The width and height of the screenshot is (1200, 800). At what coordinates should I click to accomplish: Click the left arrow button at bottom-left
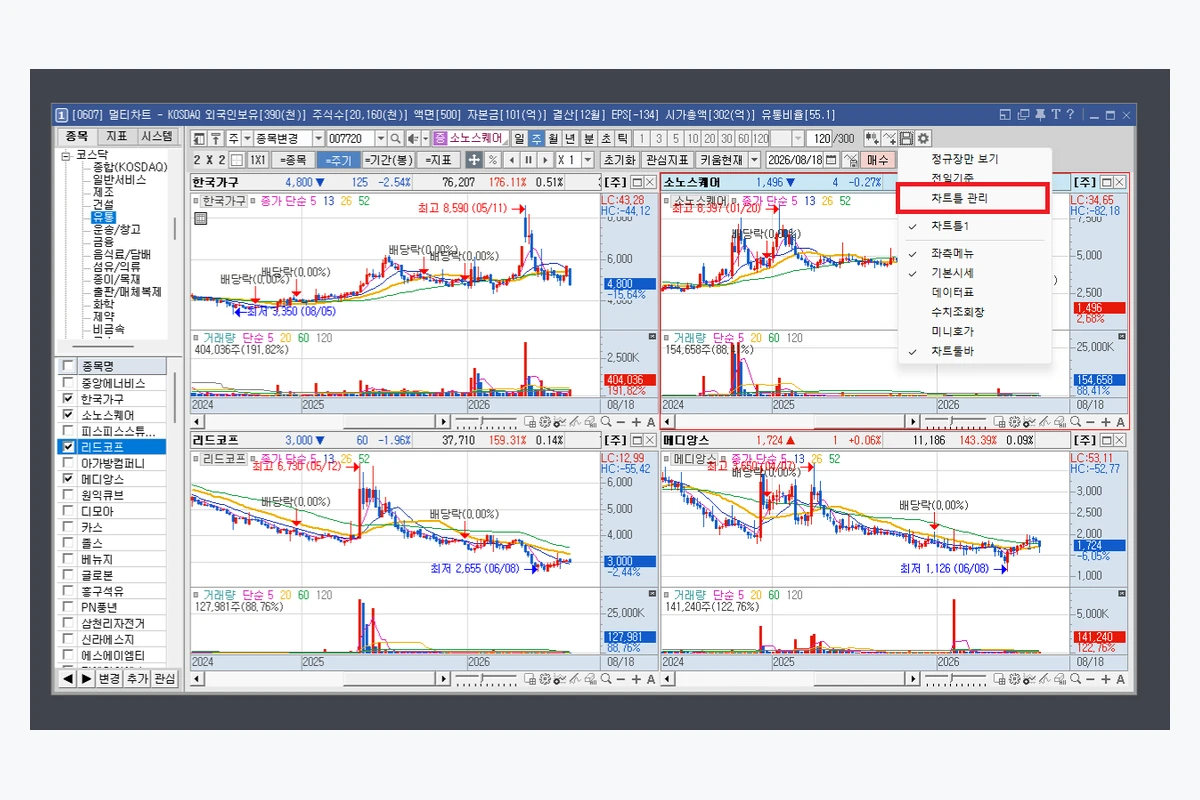coord(67,679)
